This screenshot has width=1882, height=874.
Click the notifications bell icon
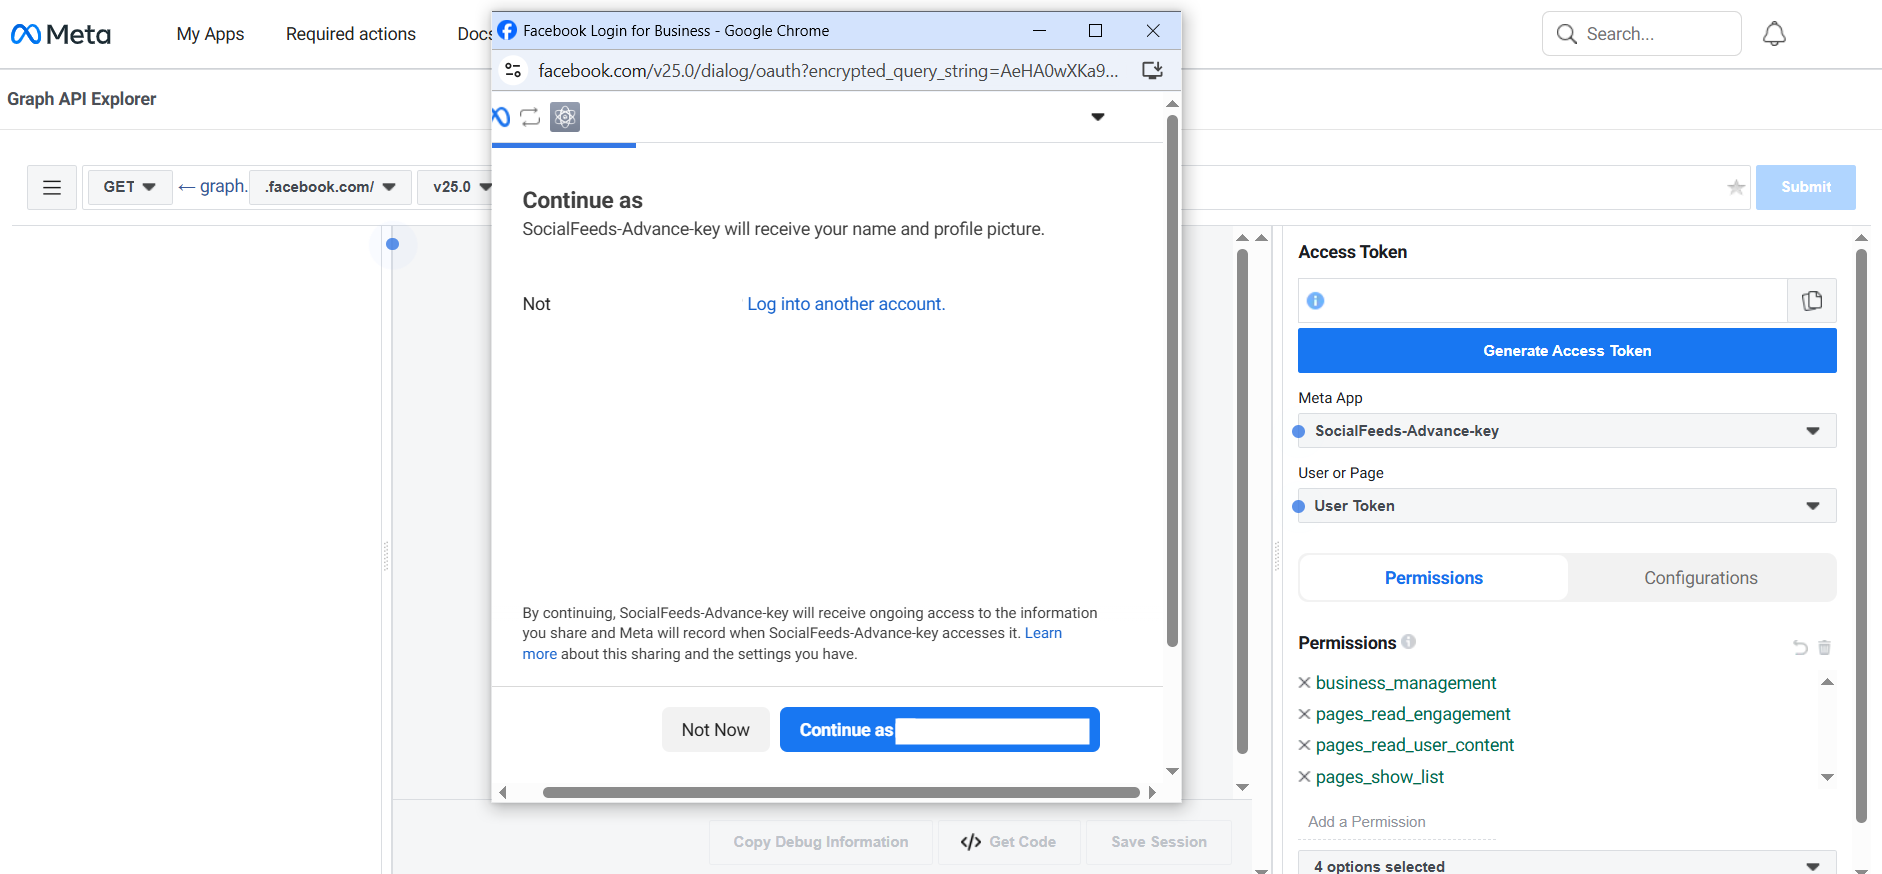point(1774,34)
